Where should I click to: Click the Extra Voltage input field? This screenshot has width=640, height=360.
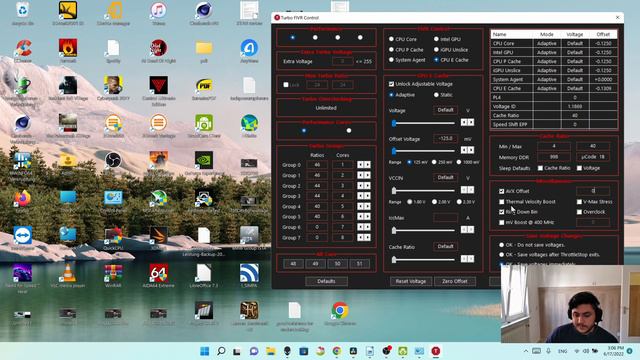342,61
